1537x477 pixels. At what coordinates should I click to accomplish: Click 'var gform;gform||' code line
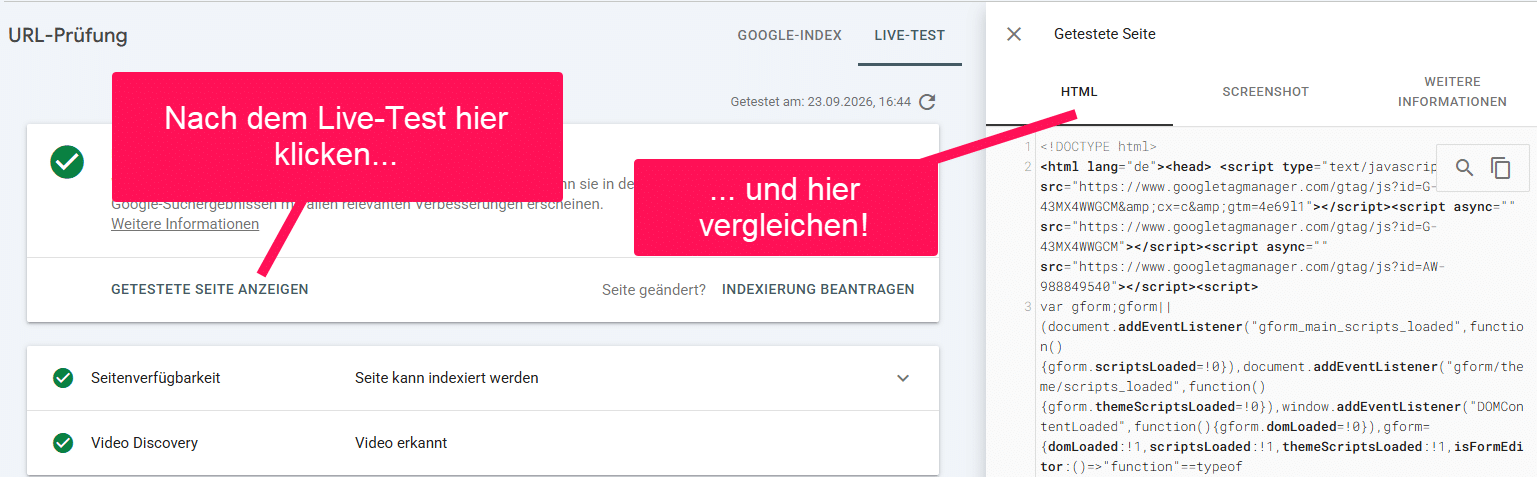pyautogui.click(x=1106, y=307)
